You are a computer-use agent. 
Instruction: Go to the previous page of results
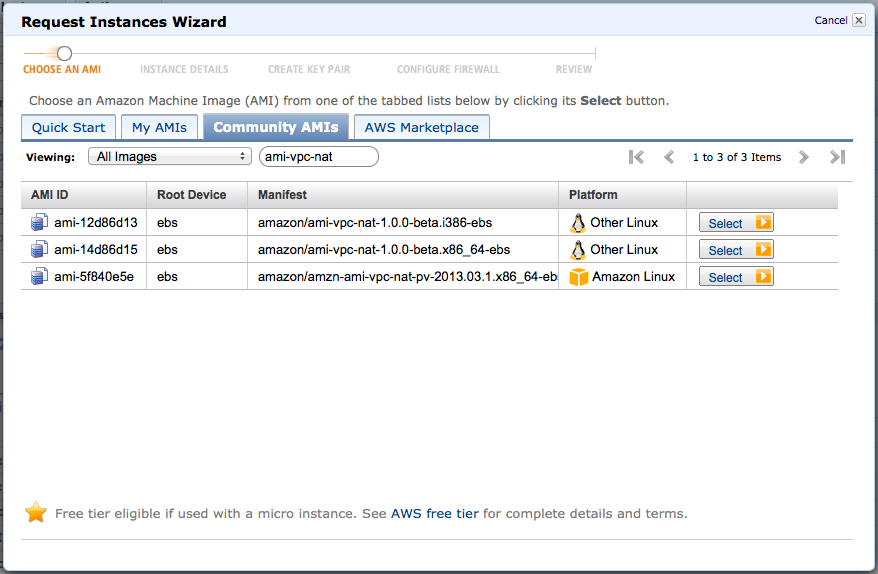point(669,157)
